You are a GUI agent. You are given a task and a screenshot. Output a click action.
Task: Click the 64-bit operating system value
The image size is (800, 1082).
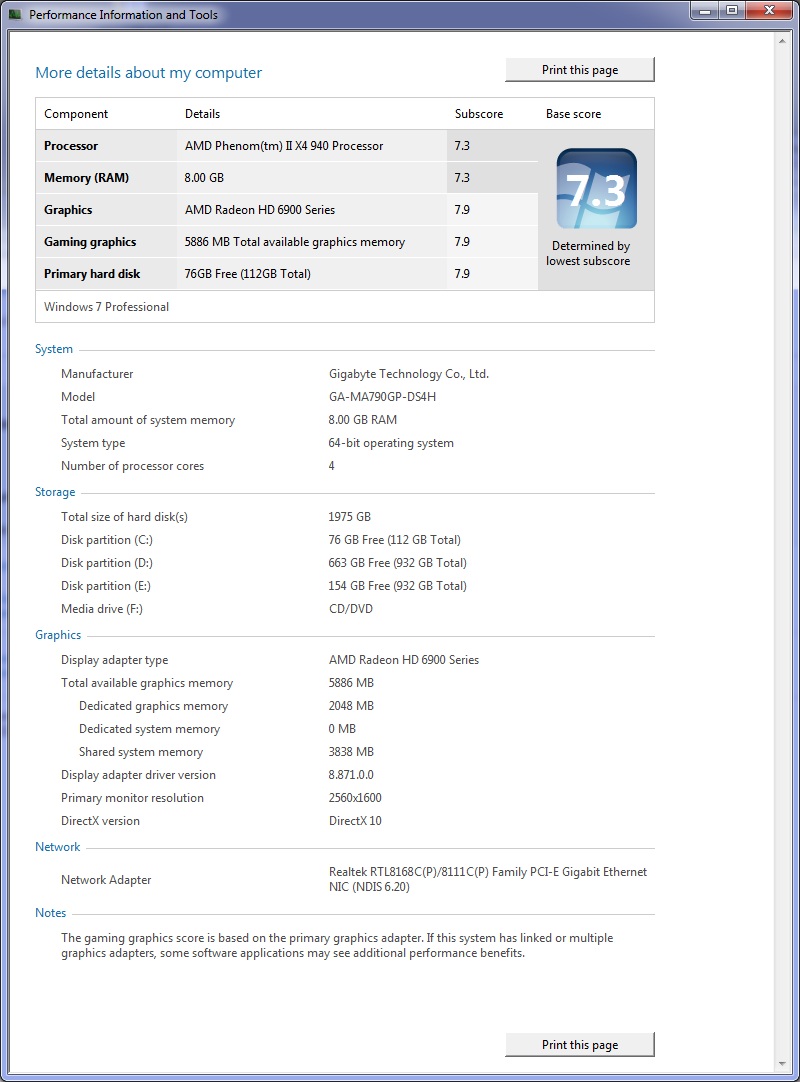click(391, 443)
